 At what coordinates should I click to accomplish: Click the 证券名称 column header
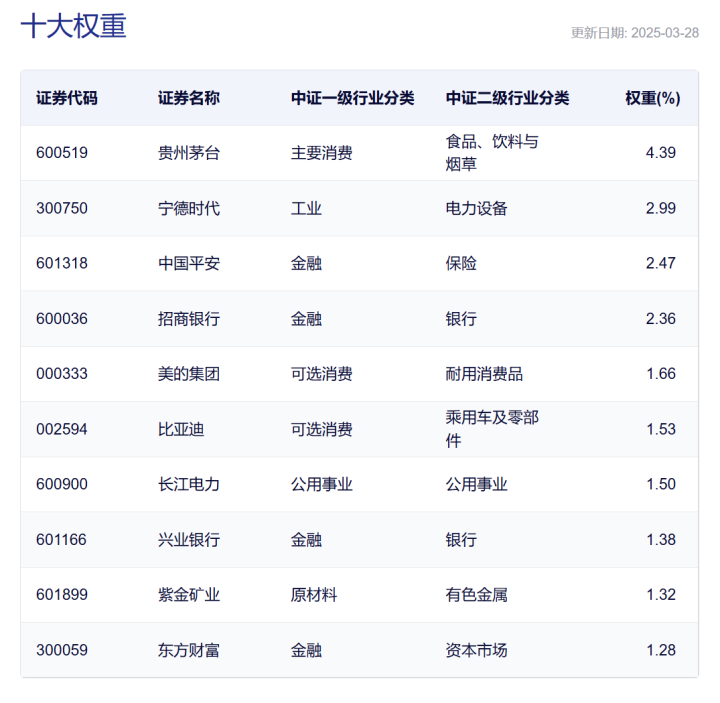pyautogui.click(x=189, y=98)
